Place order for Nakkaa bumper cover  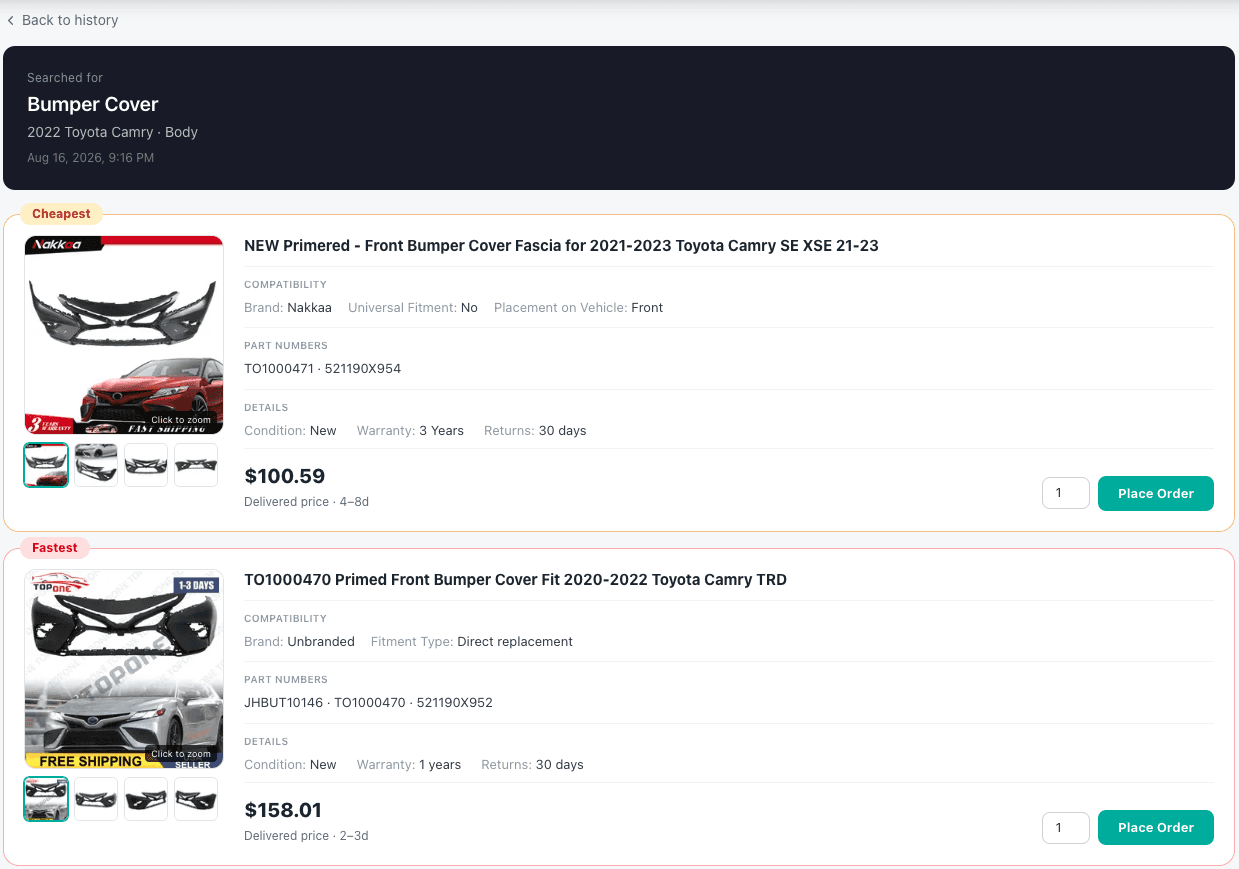tap(1155, 493)
